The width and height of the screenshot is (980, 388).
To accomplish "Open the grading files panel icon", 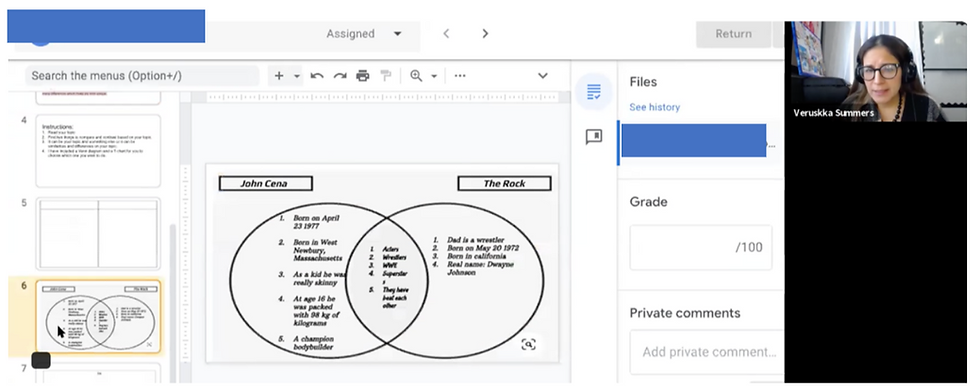I will (594, 92).
